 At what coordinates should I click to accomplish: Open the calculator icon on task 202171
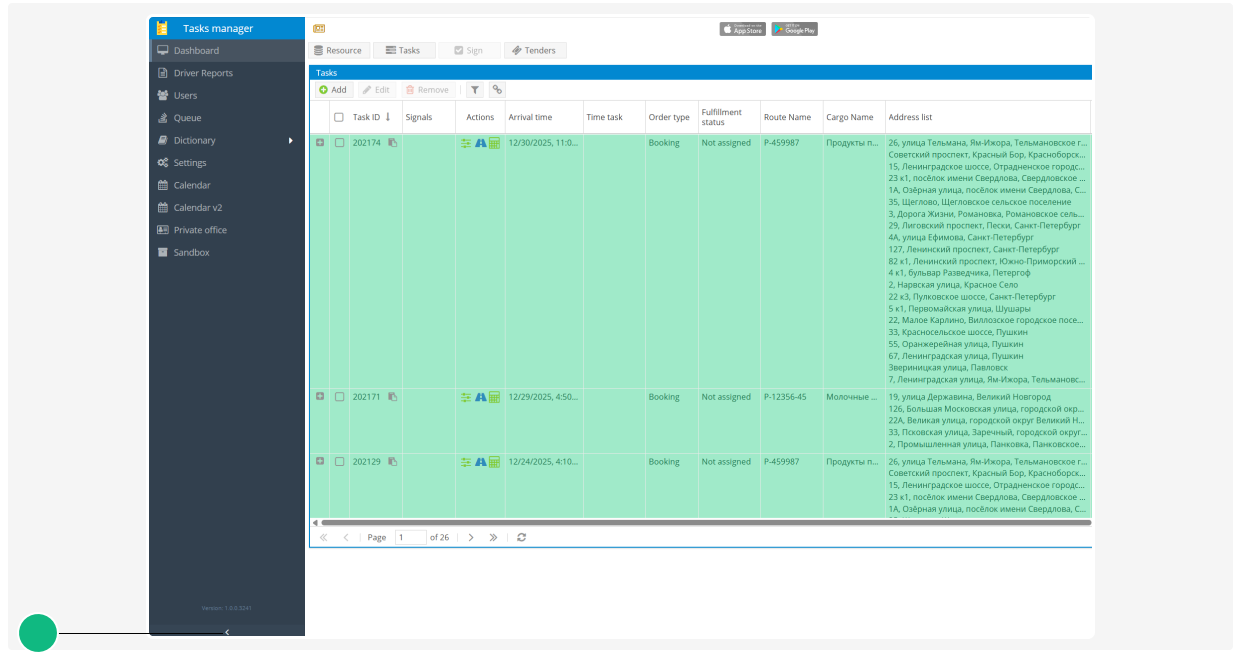pos(494,397)
